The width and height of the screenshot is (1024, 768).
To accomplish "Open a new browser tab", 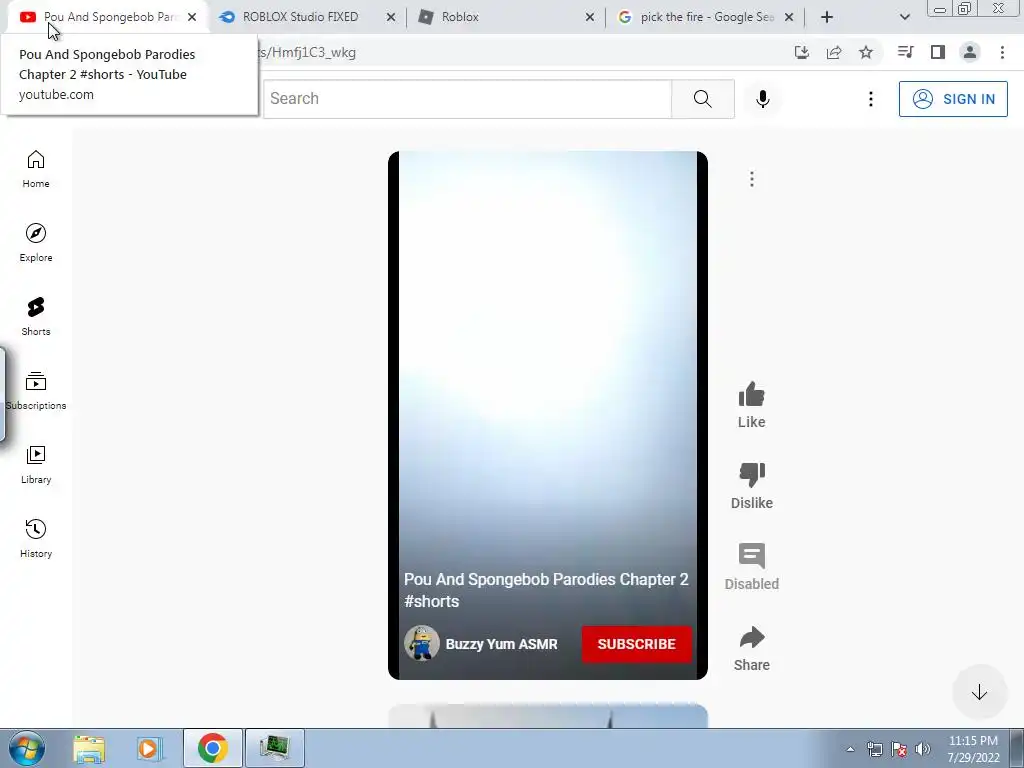I will (827, 17).
